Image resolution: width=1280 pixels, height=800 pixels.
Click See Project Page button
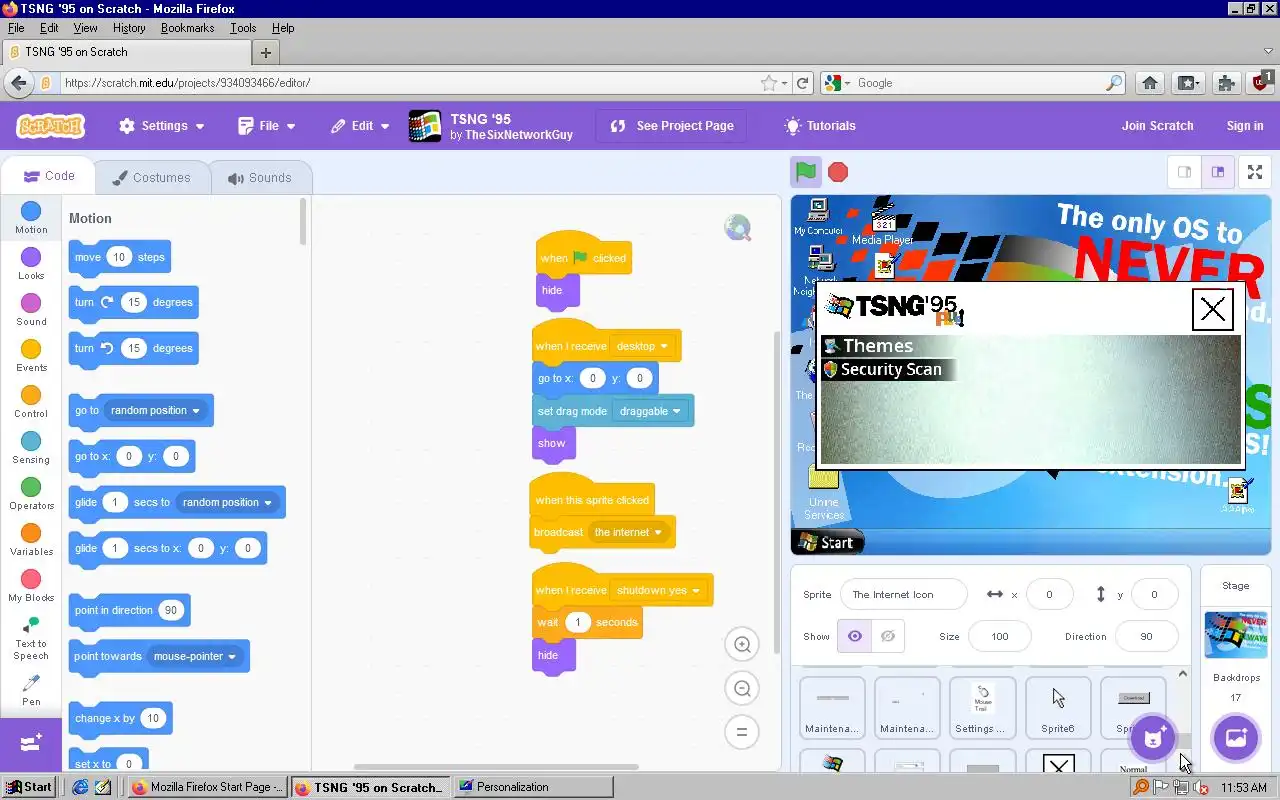(671, 126)
